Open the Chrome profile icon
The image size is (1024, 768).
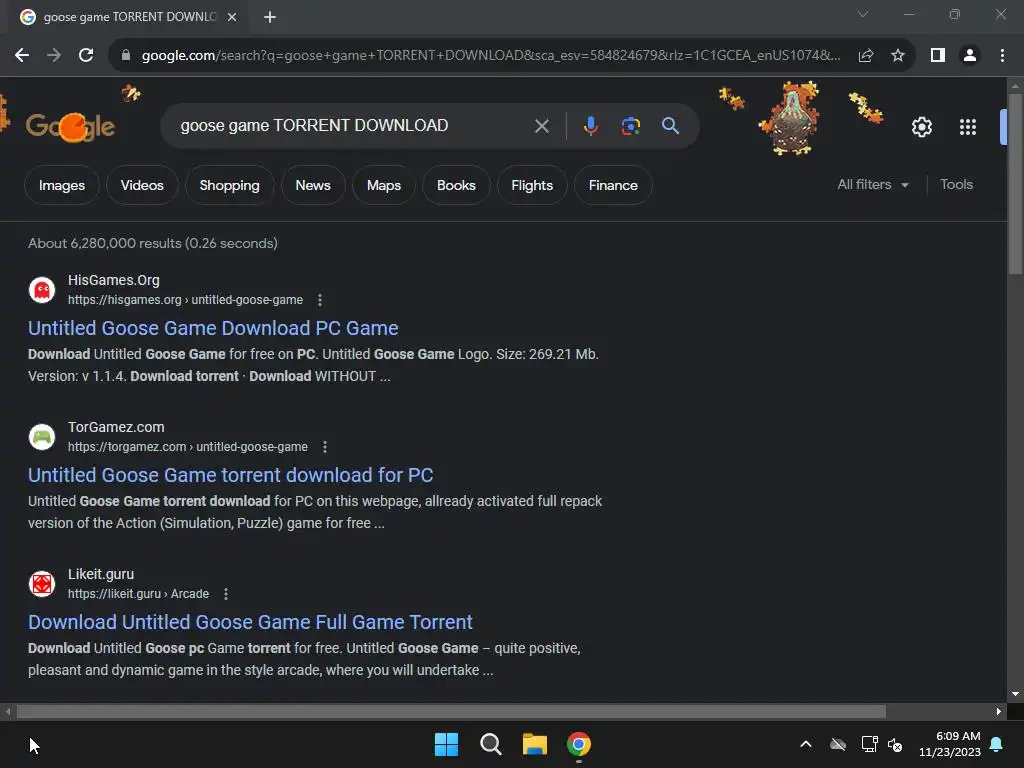pos(970,56)
